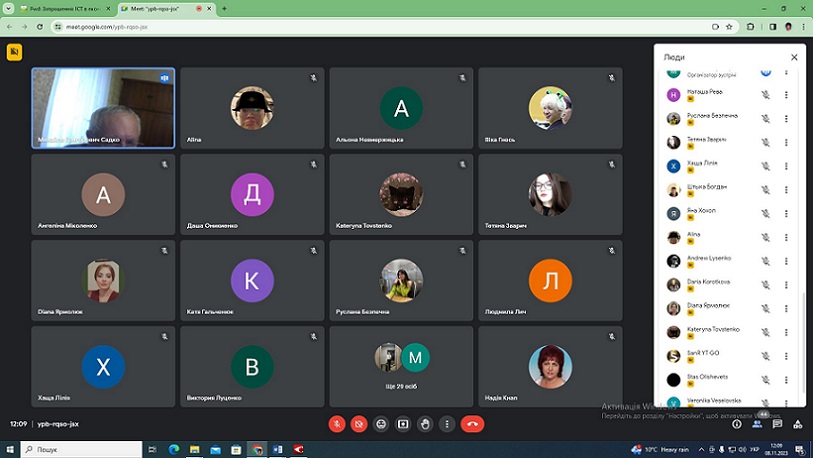Click the people list scrollbar

point(803,342)
